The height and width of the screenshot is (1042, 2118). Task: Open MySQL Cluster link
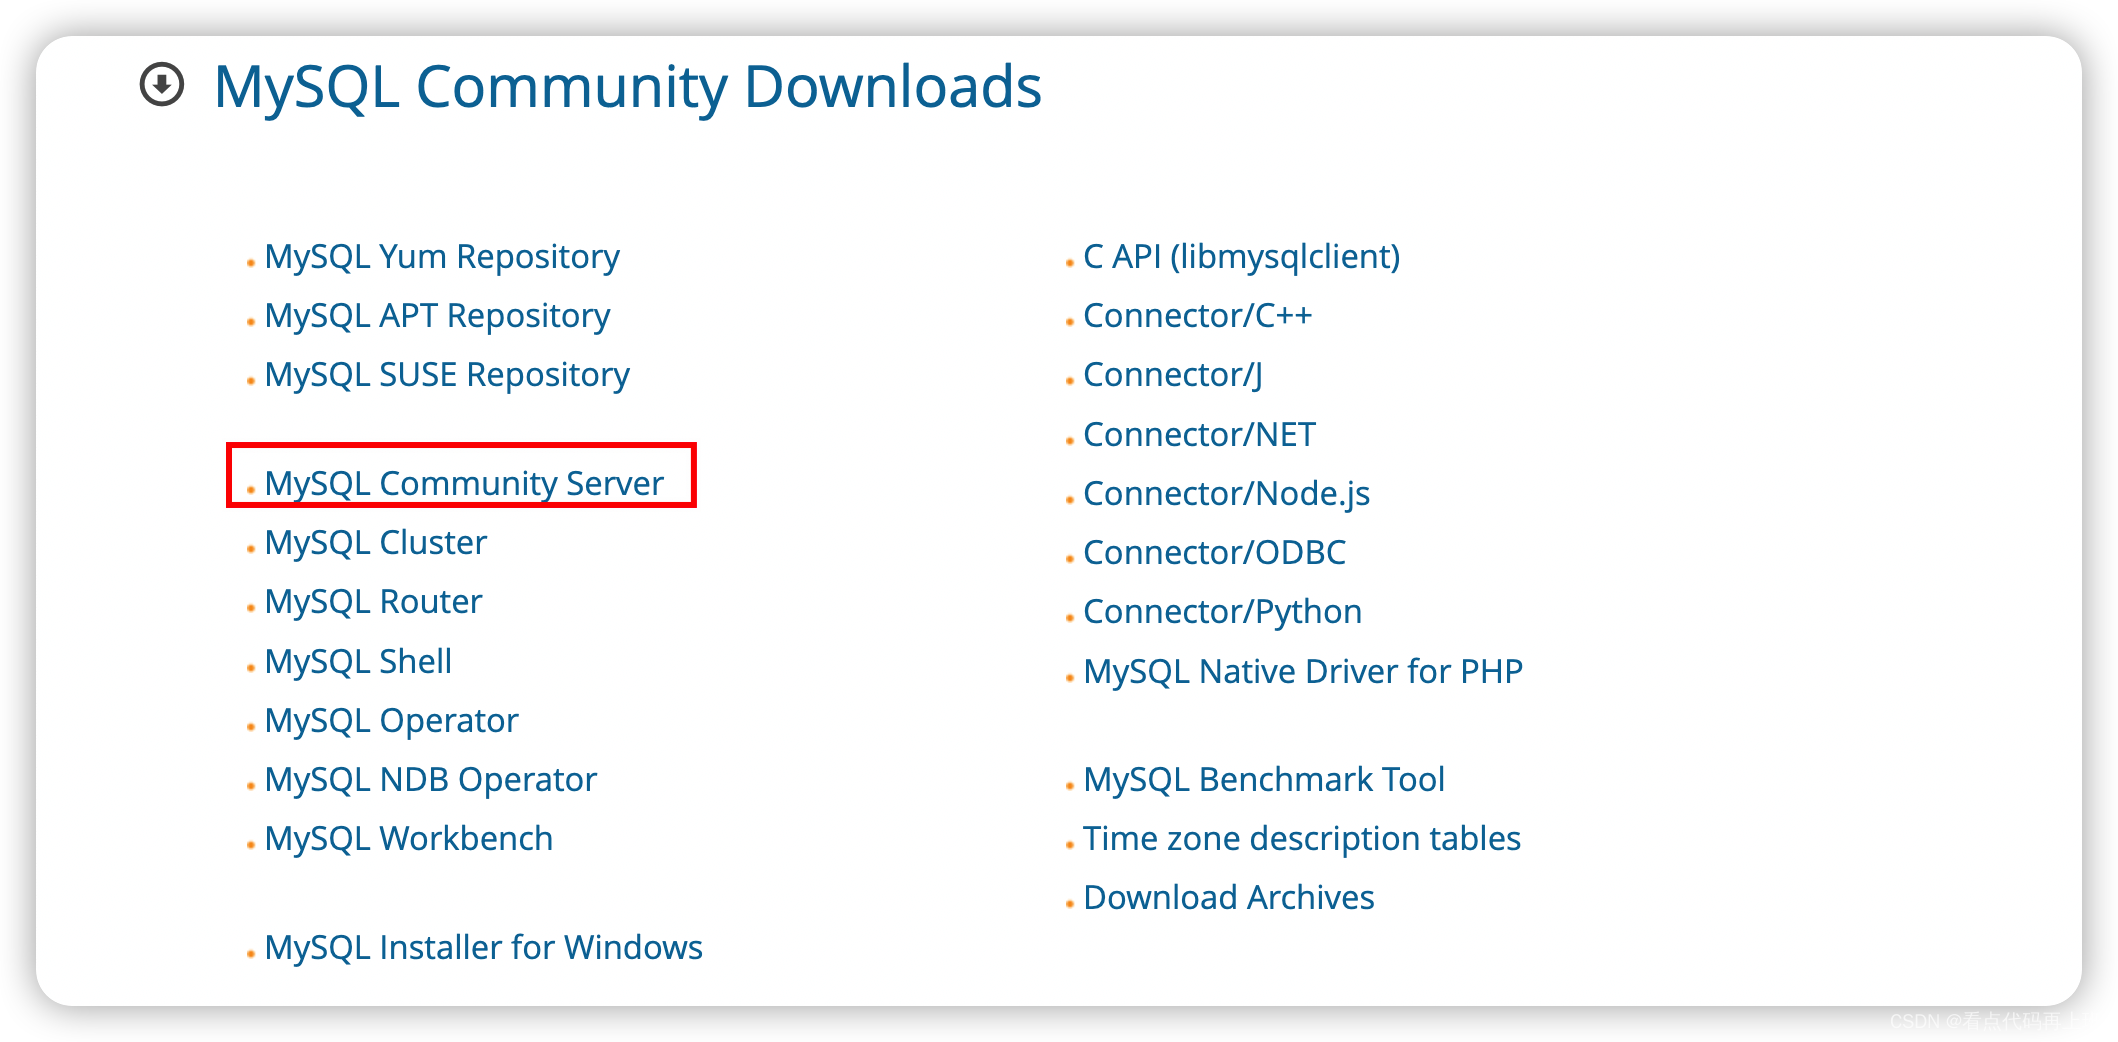(x=376, y=543)
